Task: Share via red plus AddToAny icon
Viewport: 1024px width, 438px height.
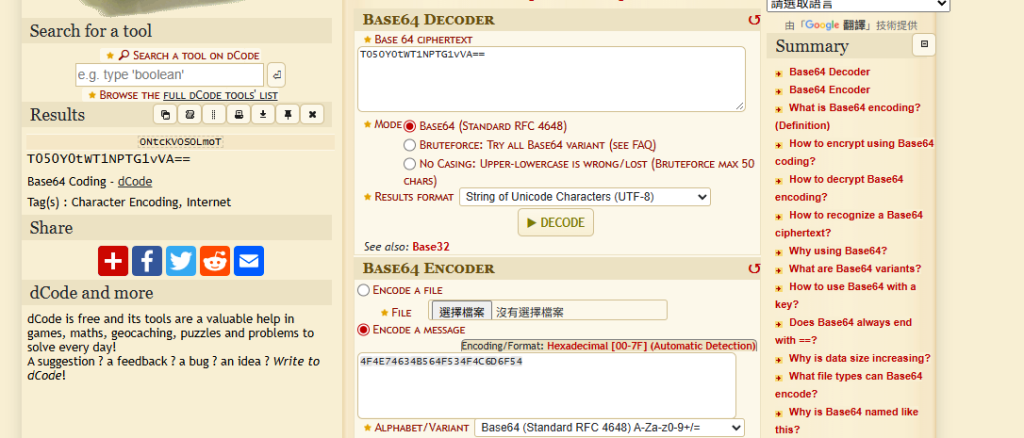Action: 113,261
